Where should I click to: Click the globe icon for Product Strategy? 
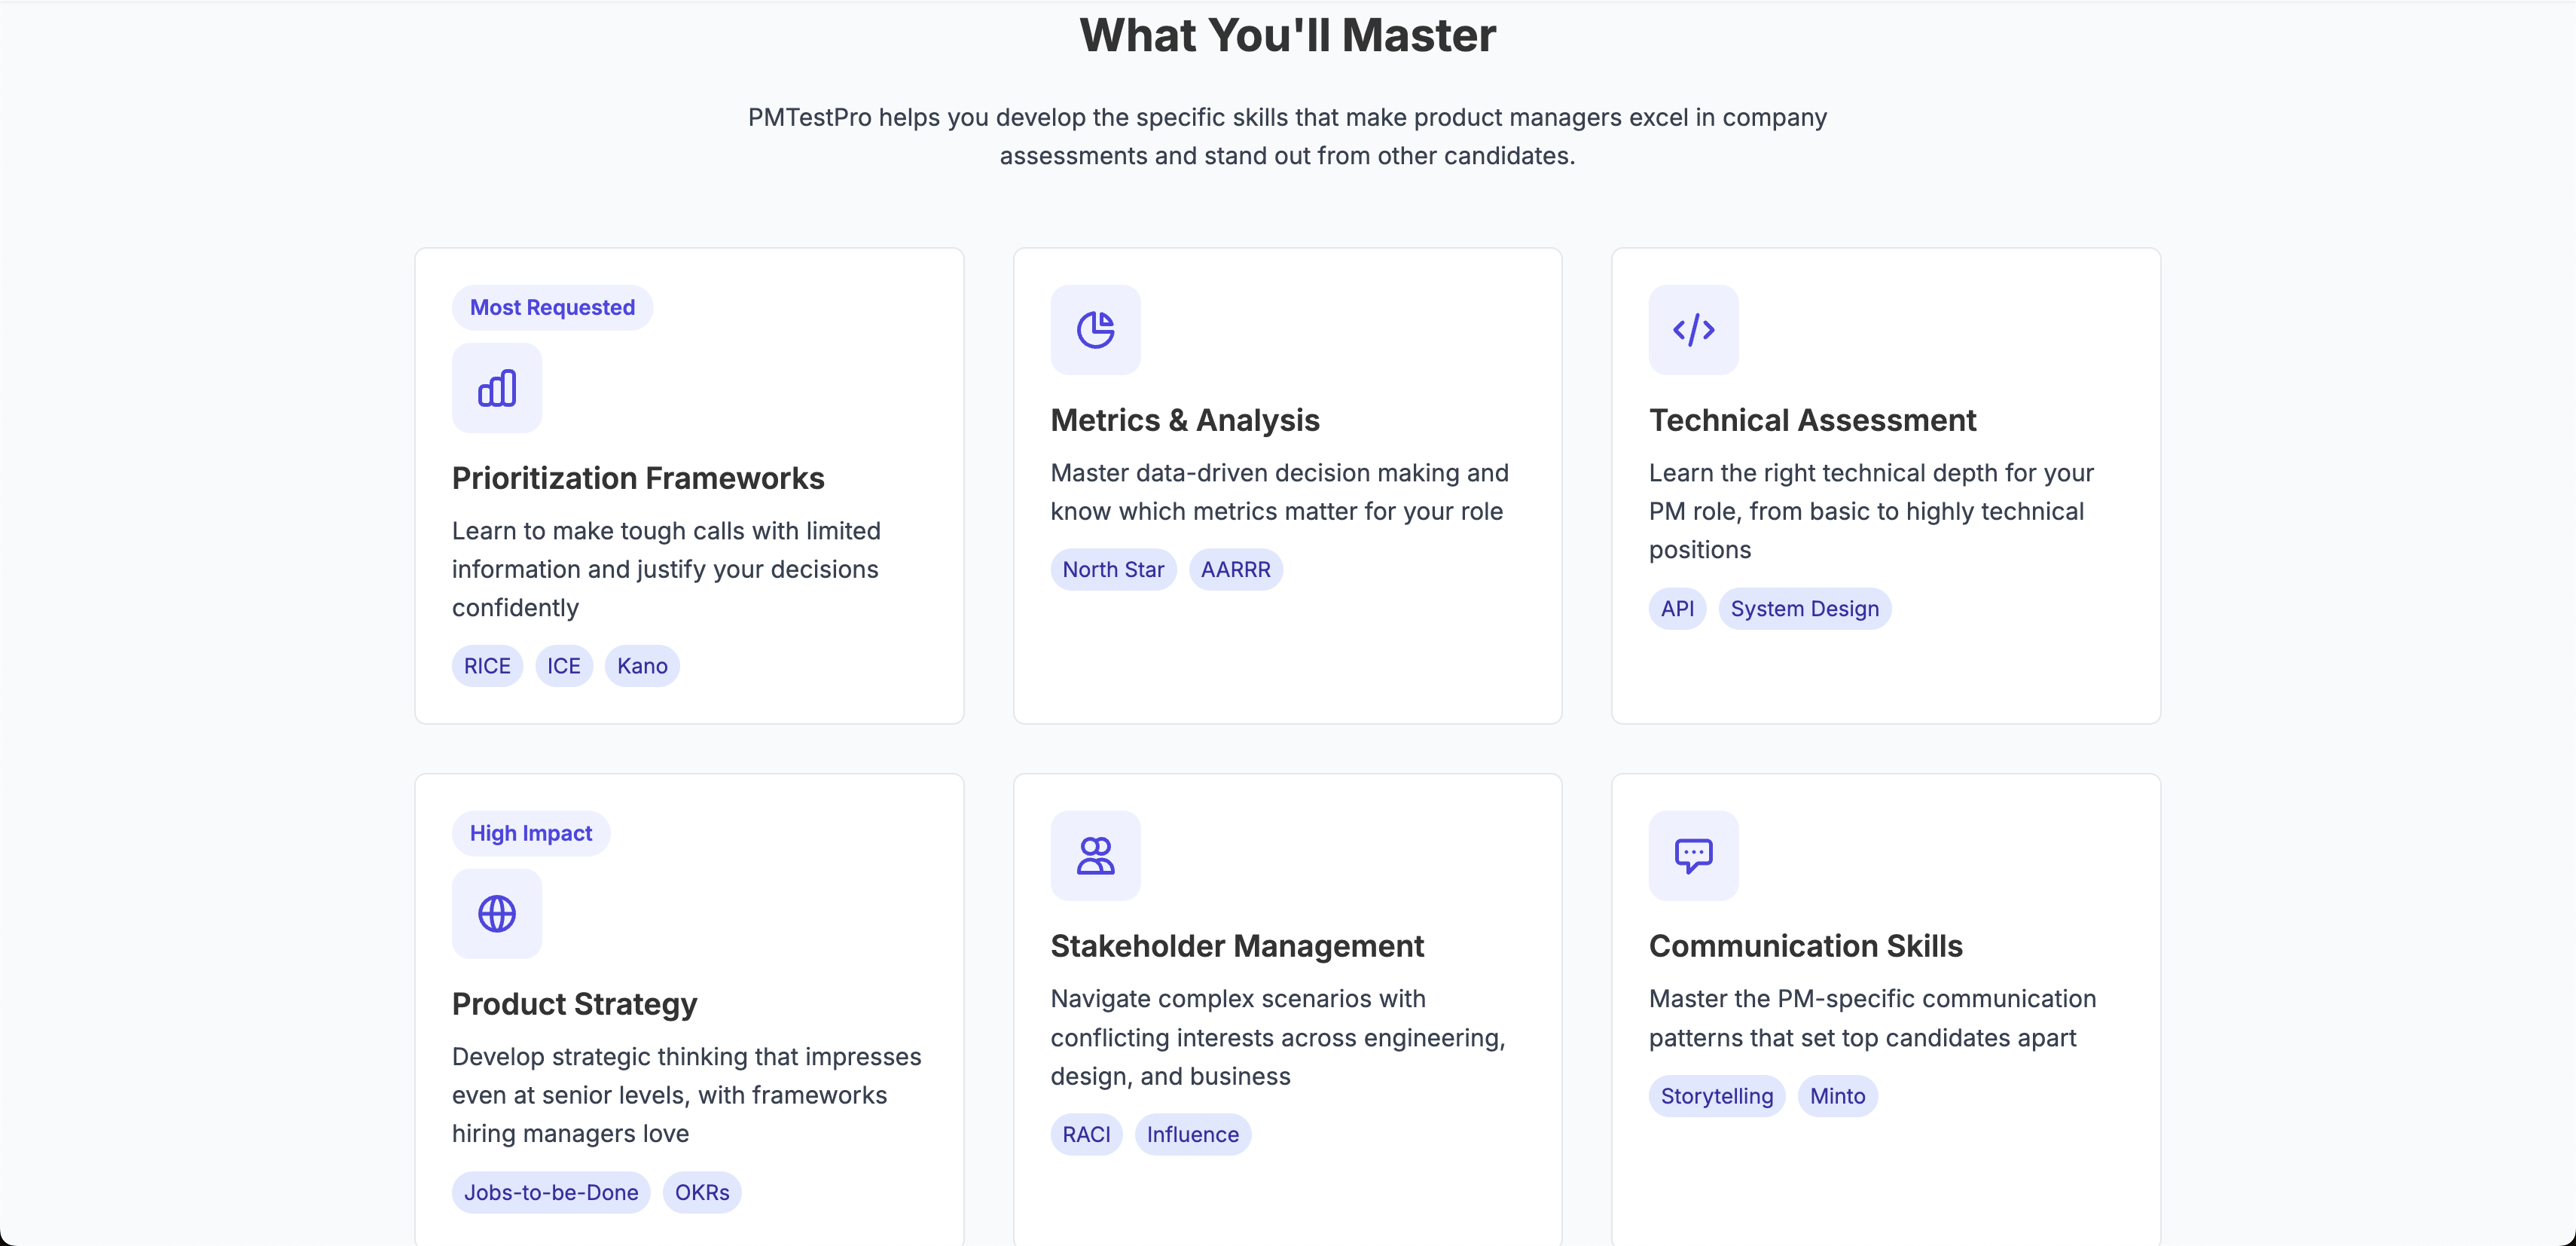click(x=496, y=914)
